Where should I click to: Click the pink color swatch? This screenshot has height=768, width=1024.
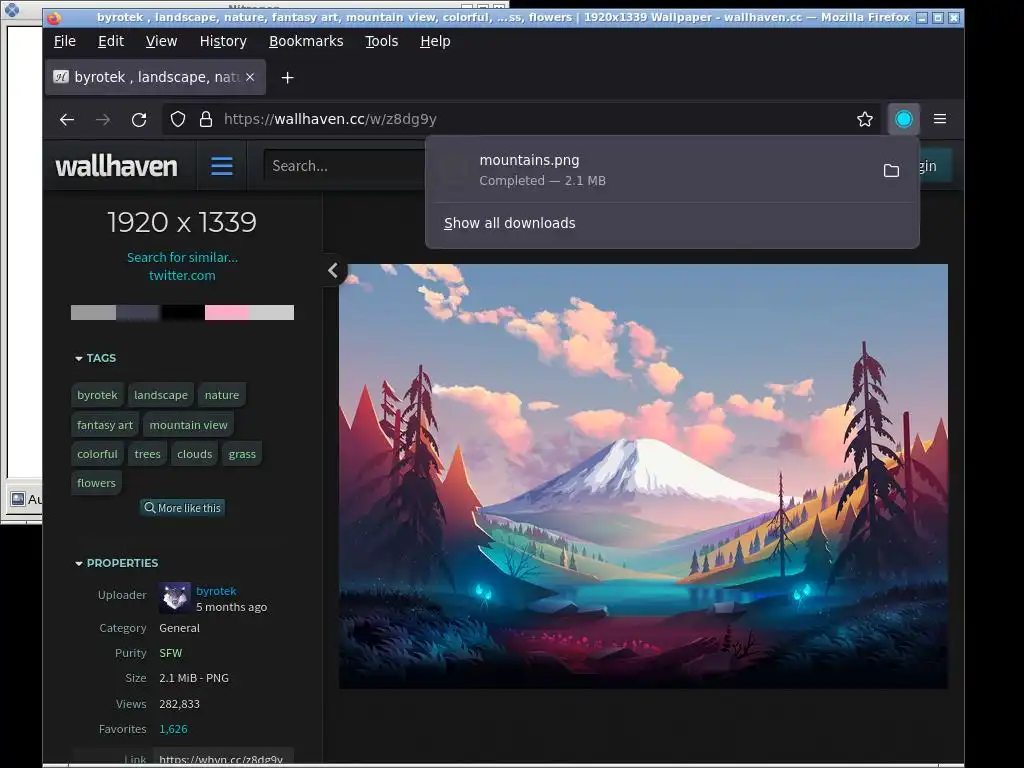coord(227,312)
